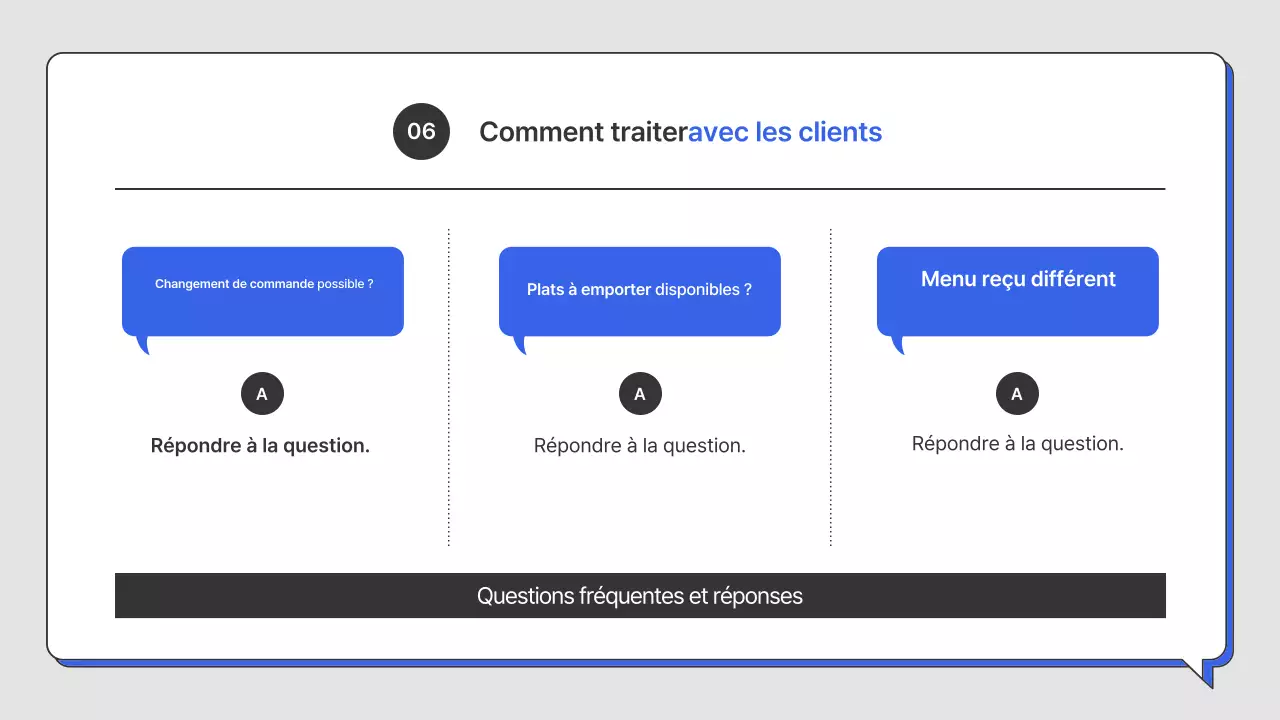Click the blue text avec les clients
Image resolution: width=1280 pixels, height=720 pixels.
tap(784, 131)
